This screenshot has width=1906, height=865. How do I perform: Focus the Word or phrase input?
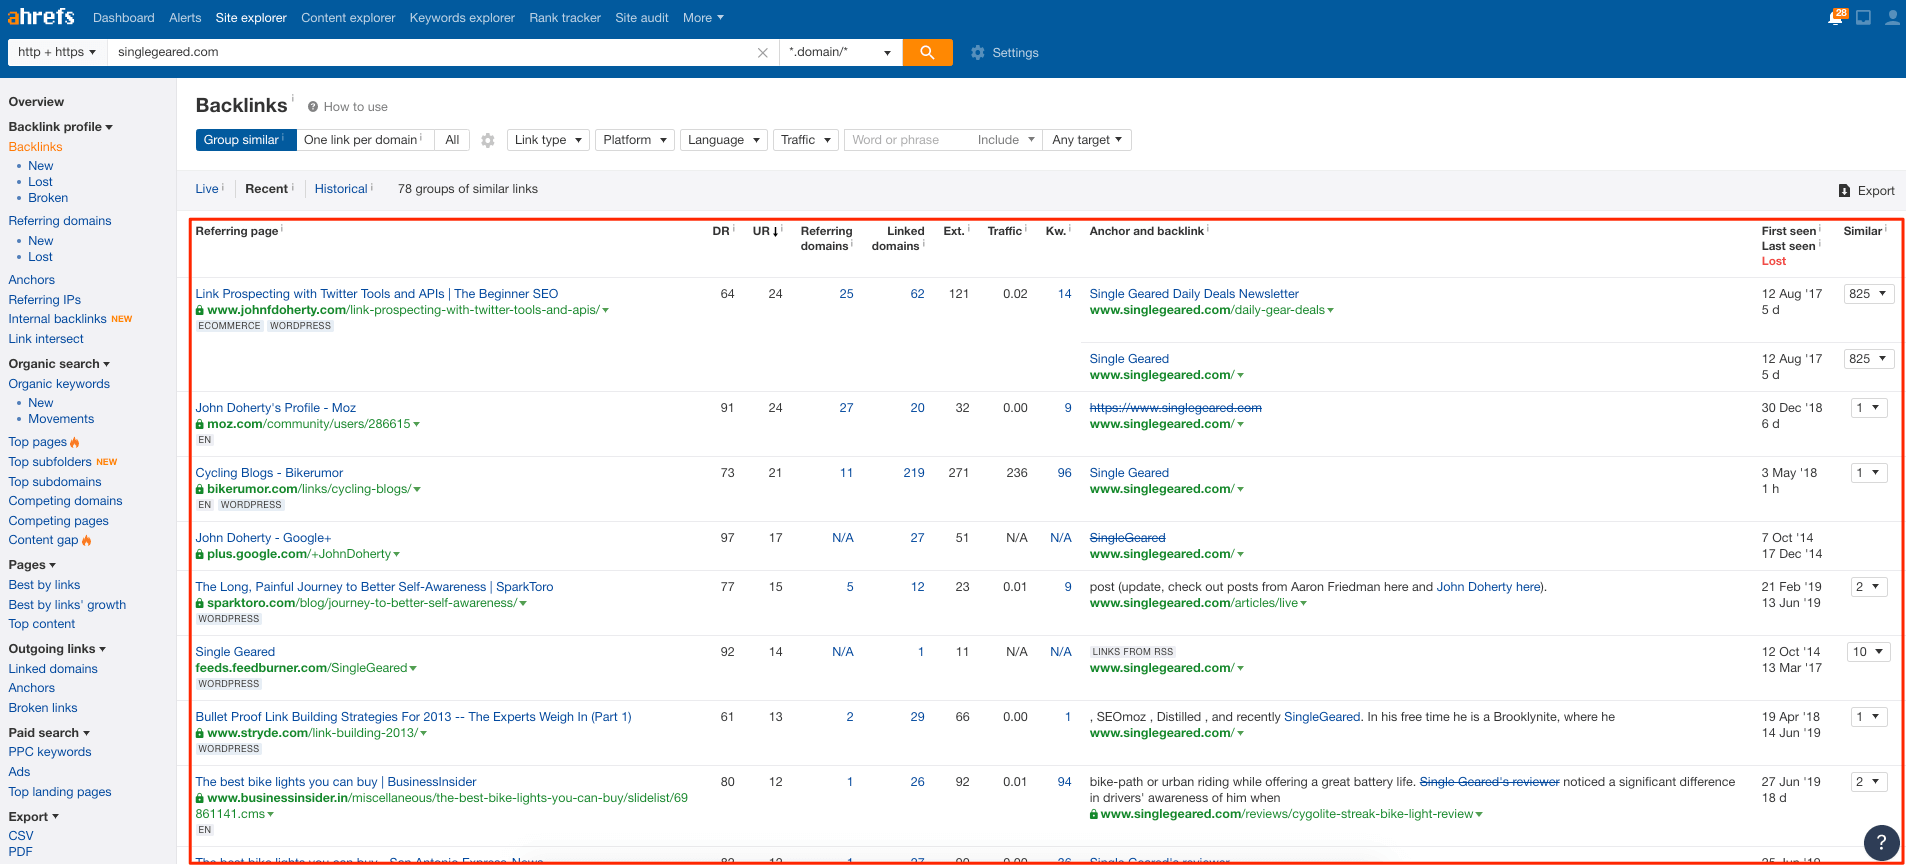pyautogui.click(x=908, y=140)
